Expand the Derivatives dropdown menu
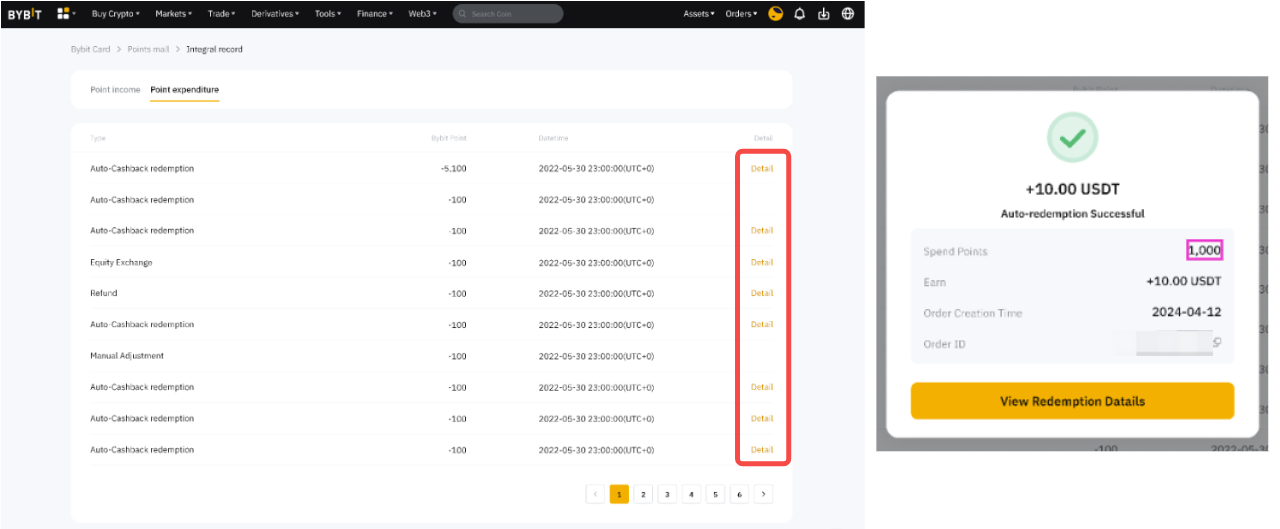 click(275, 14)
